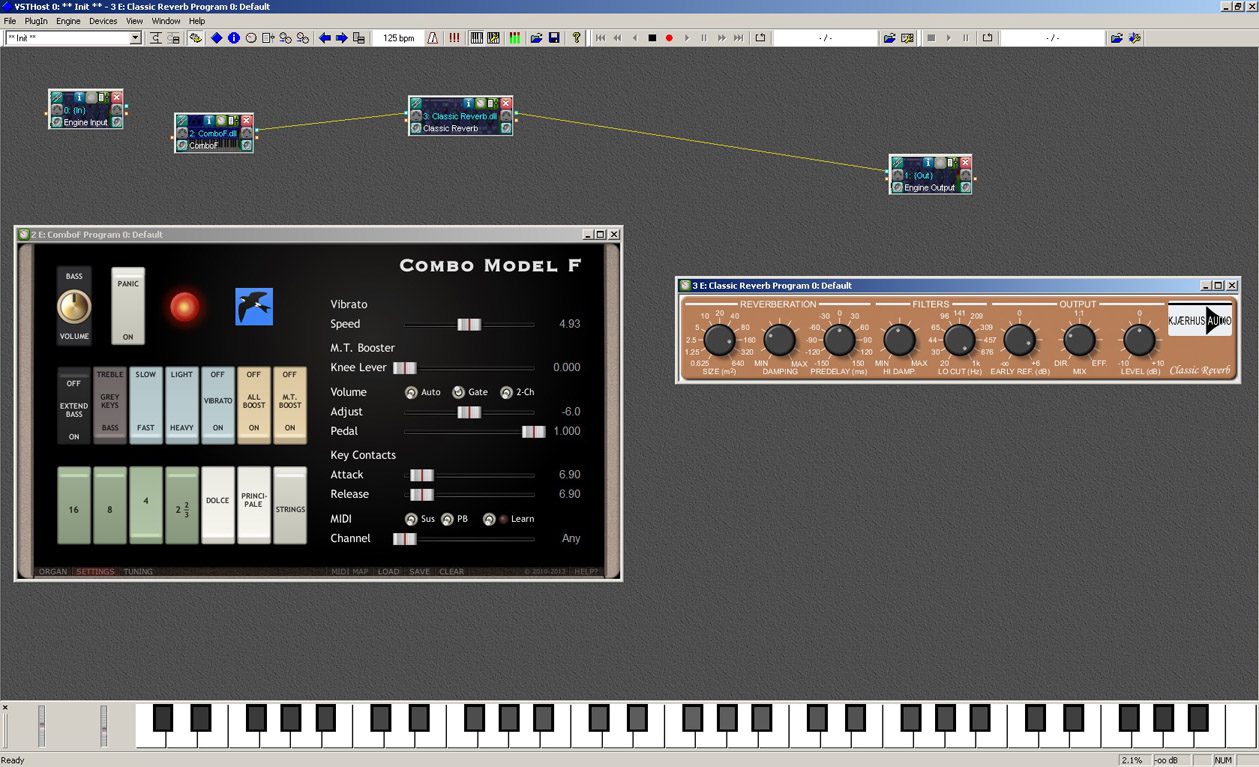Click the info icon on the Engine Input node
This screenshot has width=1259, height=767.
pos(80,97)
